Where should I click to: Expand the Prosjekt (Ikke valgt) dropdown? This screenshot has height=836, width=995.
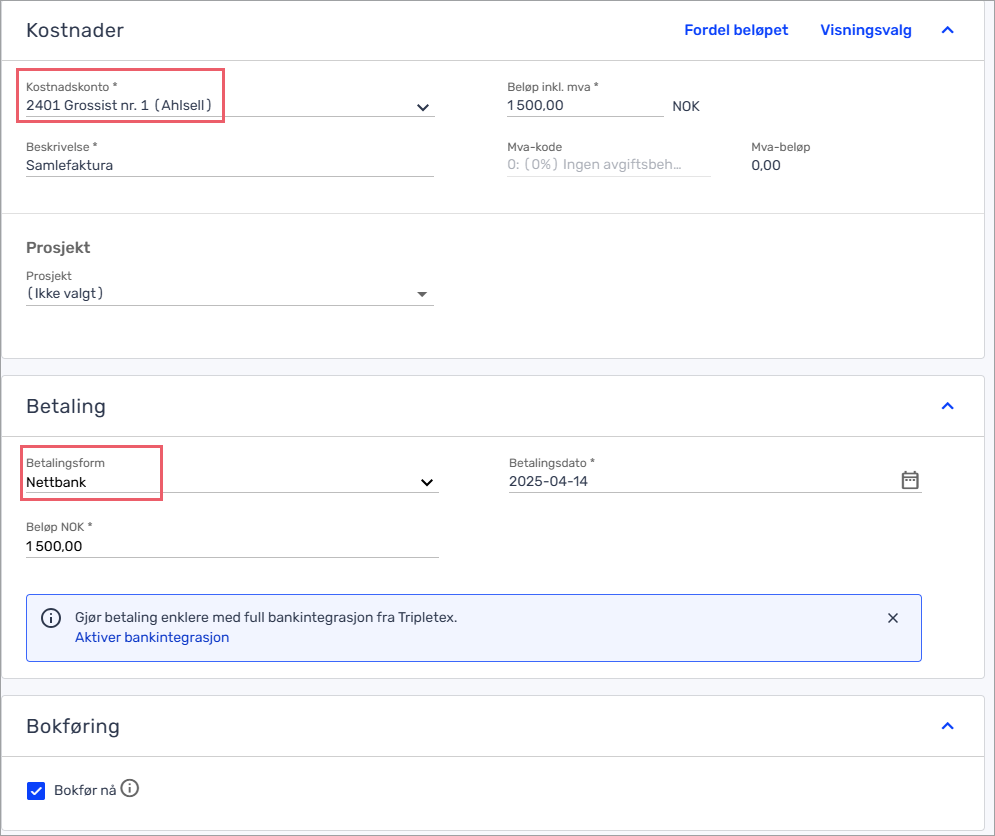tap(230, 294)
